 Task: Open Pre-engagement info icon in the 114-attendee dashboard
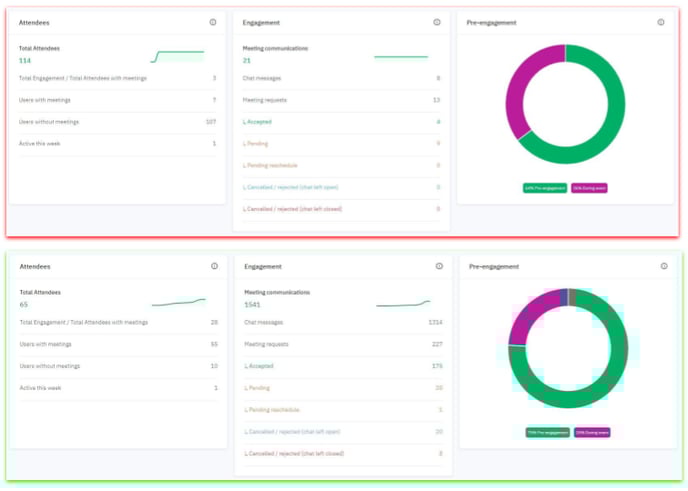pos(661,22)
